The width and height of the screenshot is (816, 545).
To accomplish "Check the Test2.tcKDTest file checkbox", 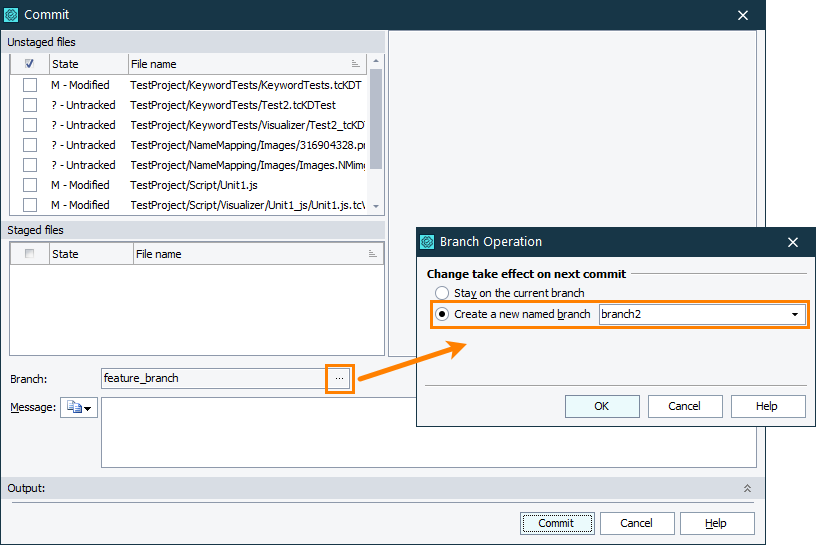I will click(30, 105).
